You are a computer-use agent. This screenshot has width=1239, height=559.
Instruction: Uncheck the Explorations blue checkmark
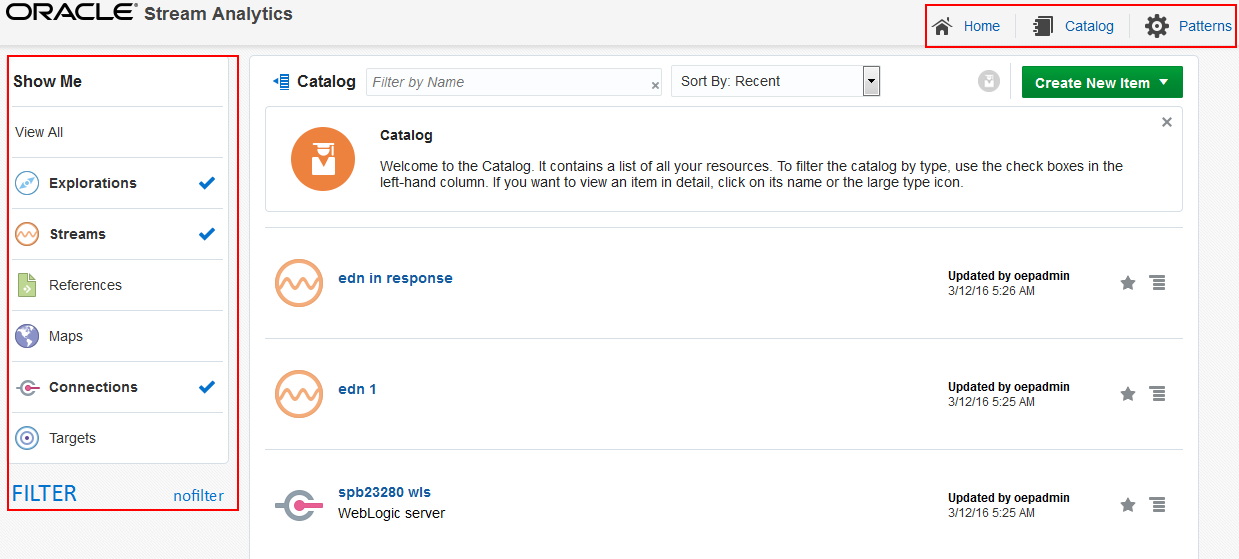click(x=207, y=183)
